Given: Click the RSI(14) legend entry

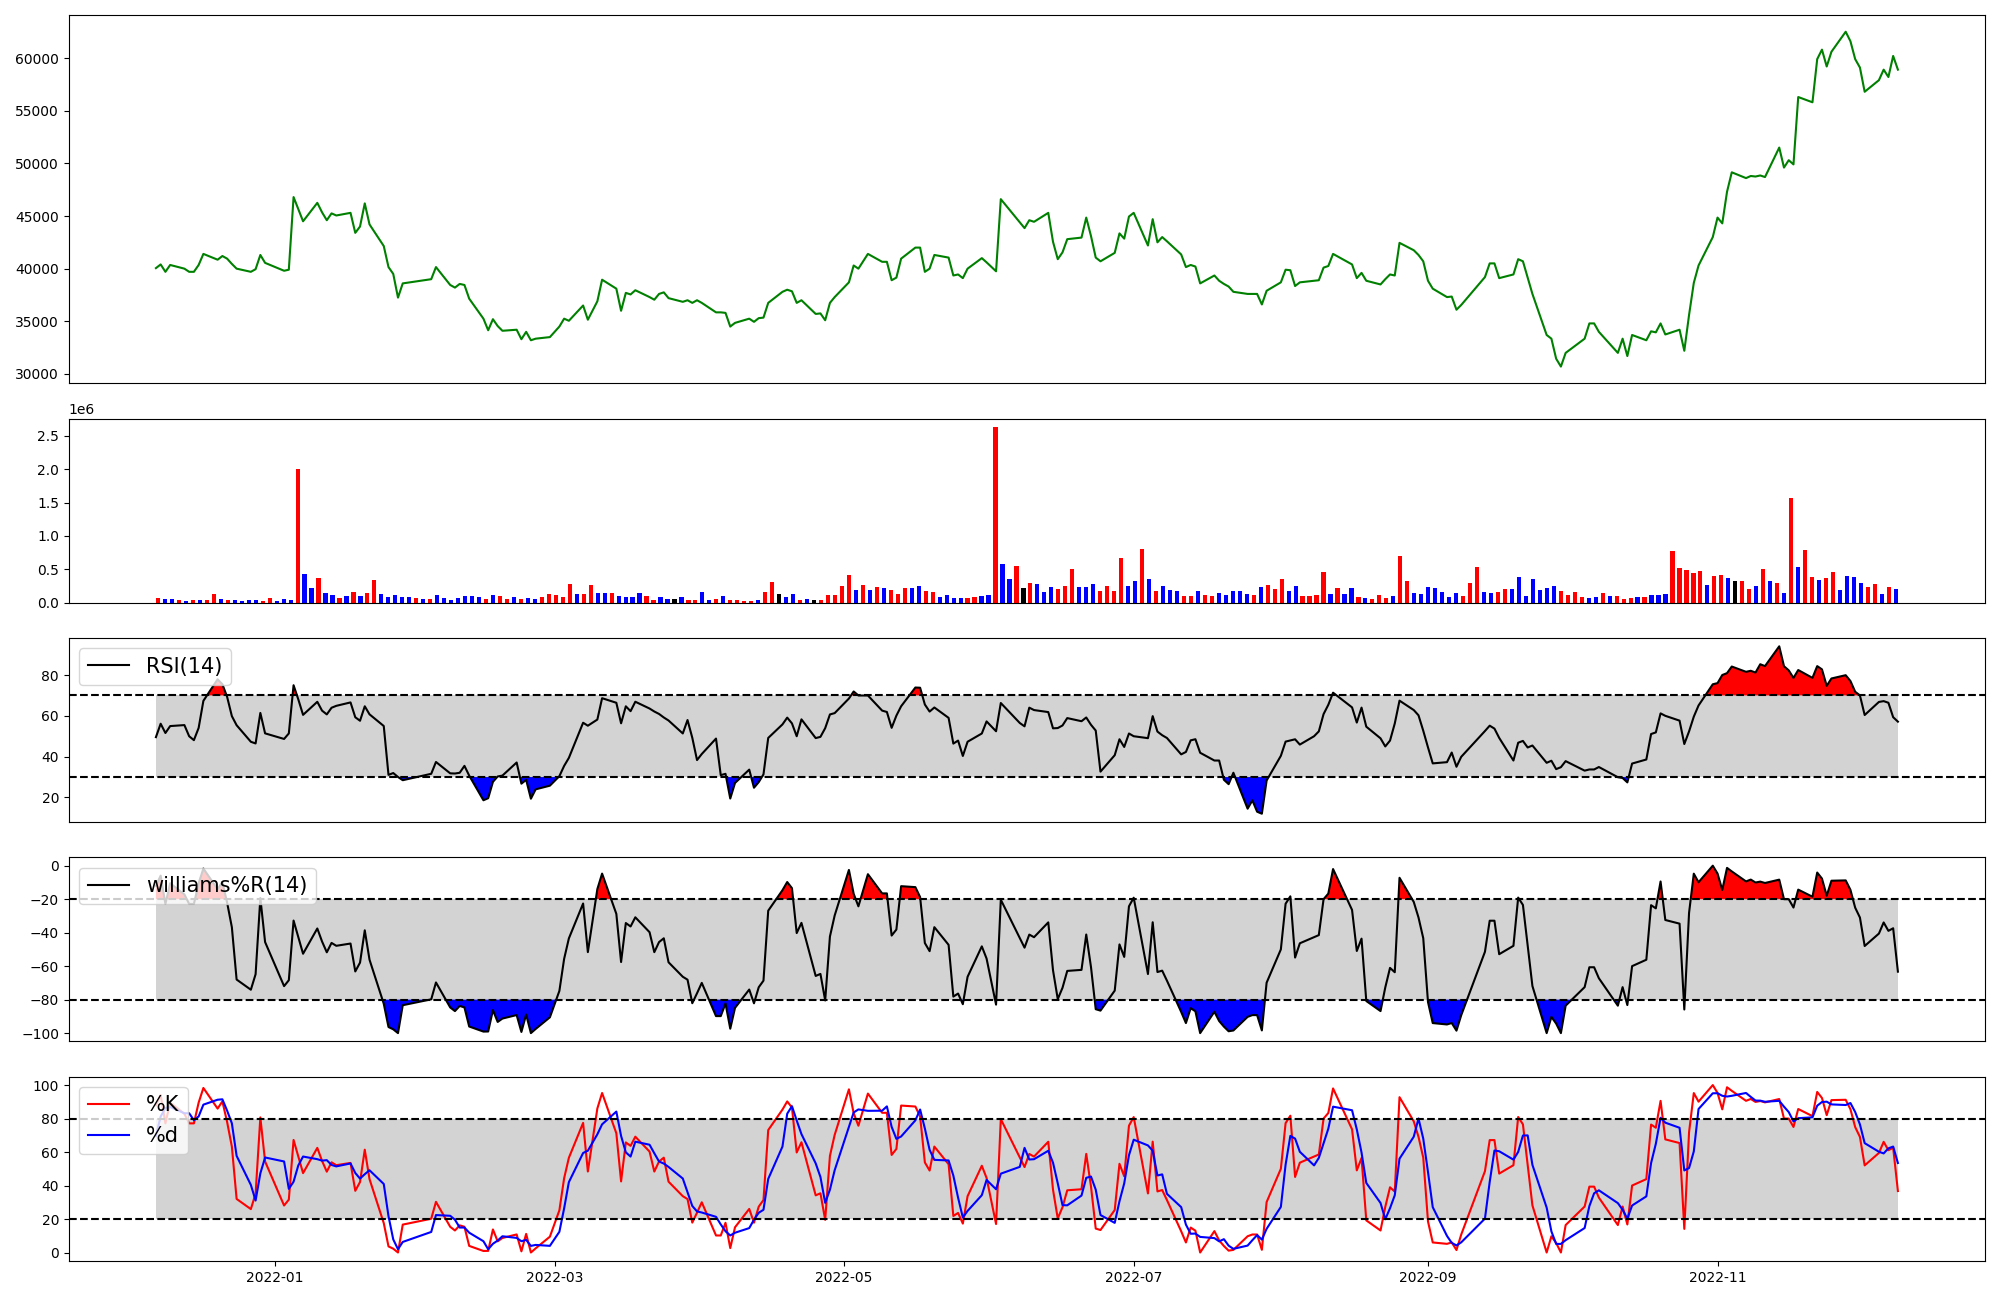Looking at the screenshot, I should click(x=183, y=666).
